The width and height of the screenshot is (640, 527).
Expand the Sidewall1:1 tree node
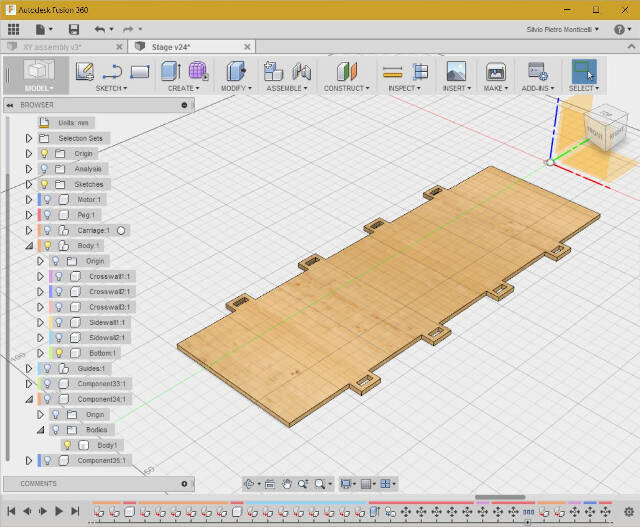(x=40, y=322)
